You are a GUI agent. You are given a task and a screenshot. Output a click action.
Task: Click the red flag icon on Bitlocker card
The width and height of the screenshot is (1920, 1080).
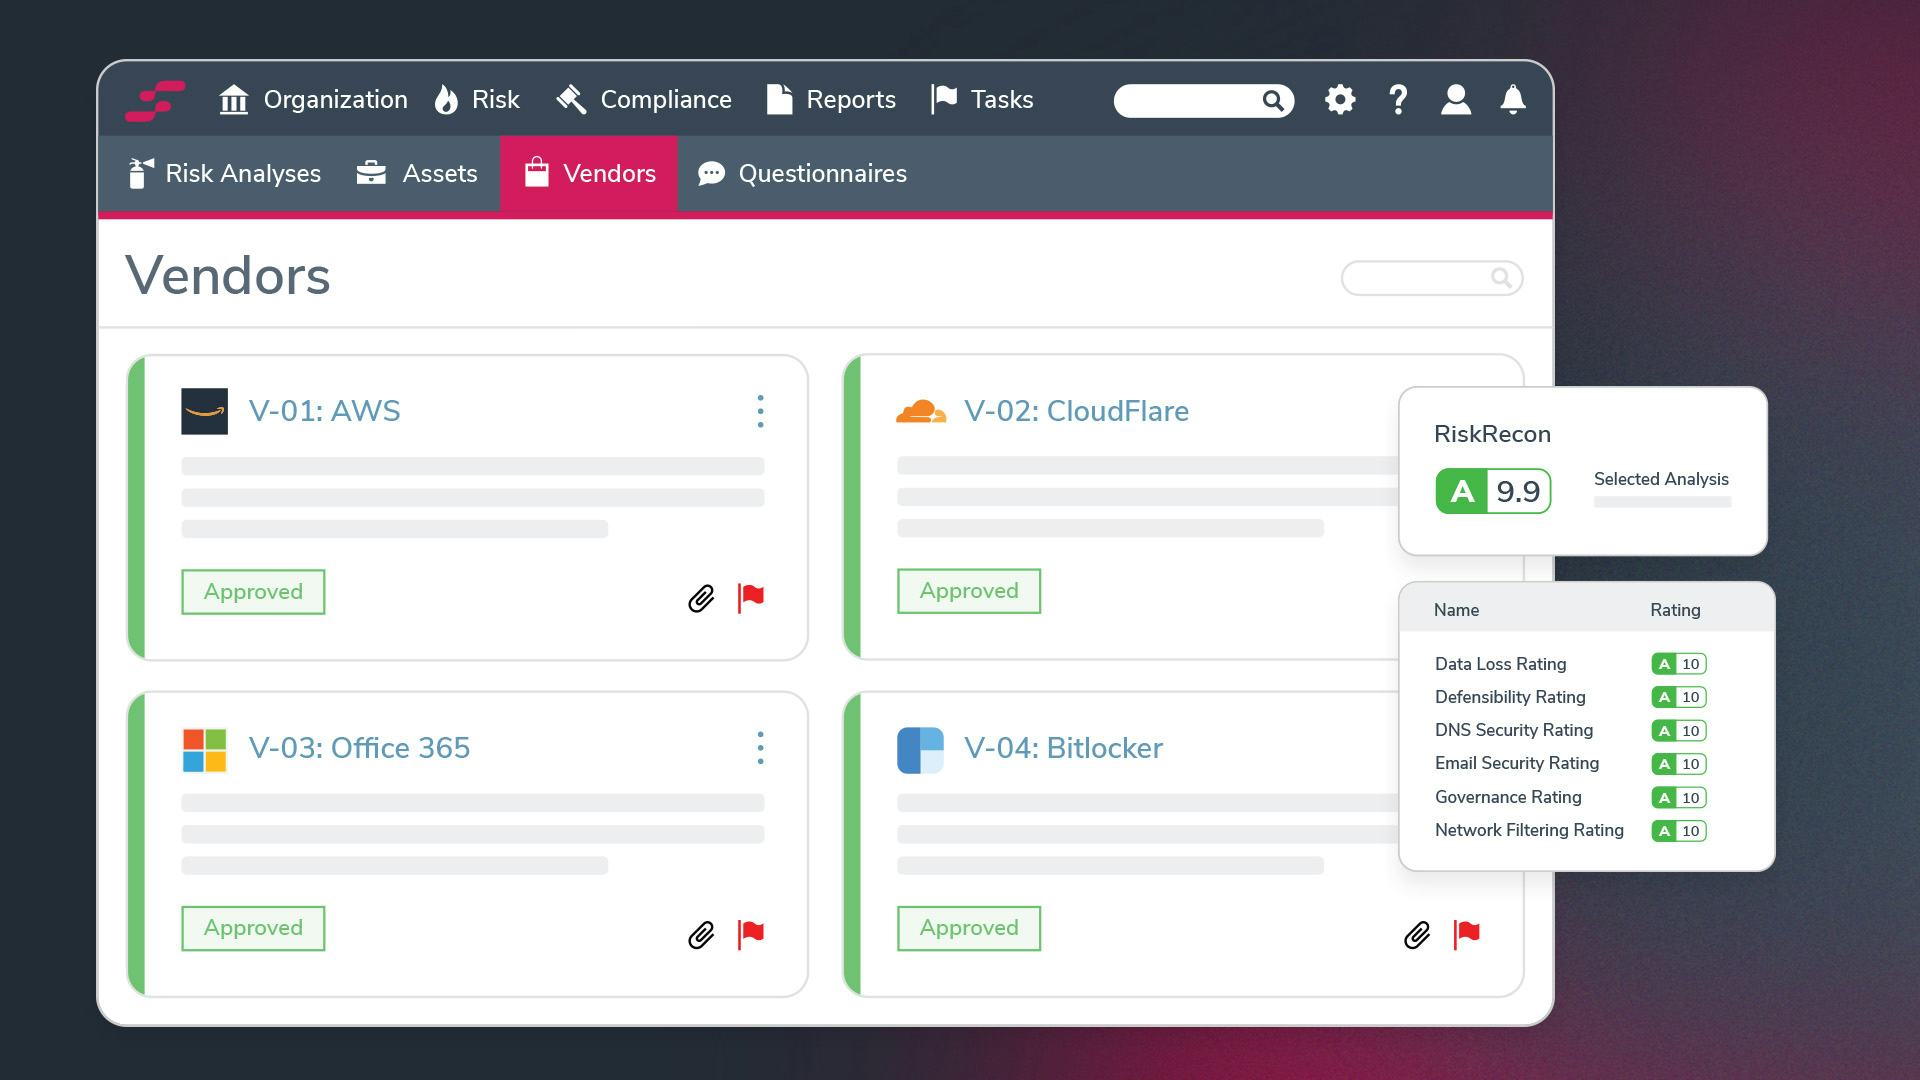pyautogui.click(x=1466, y=932)
